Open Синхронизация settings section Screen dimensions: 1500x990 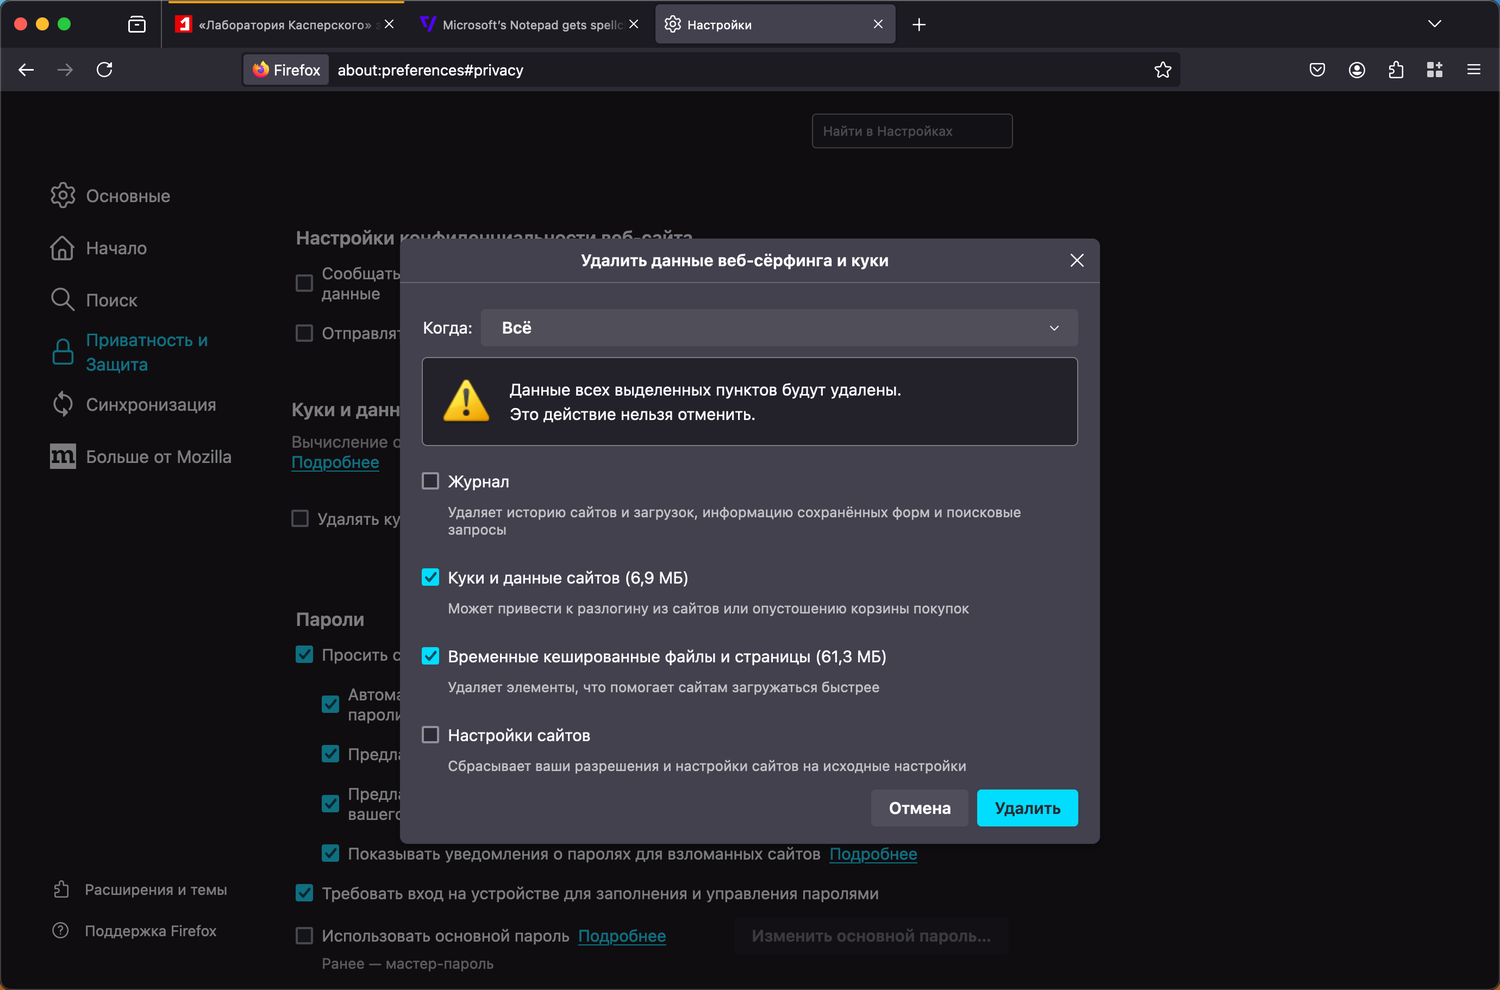[150, 405]
